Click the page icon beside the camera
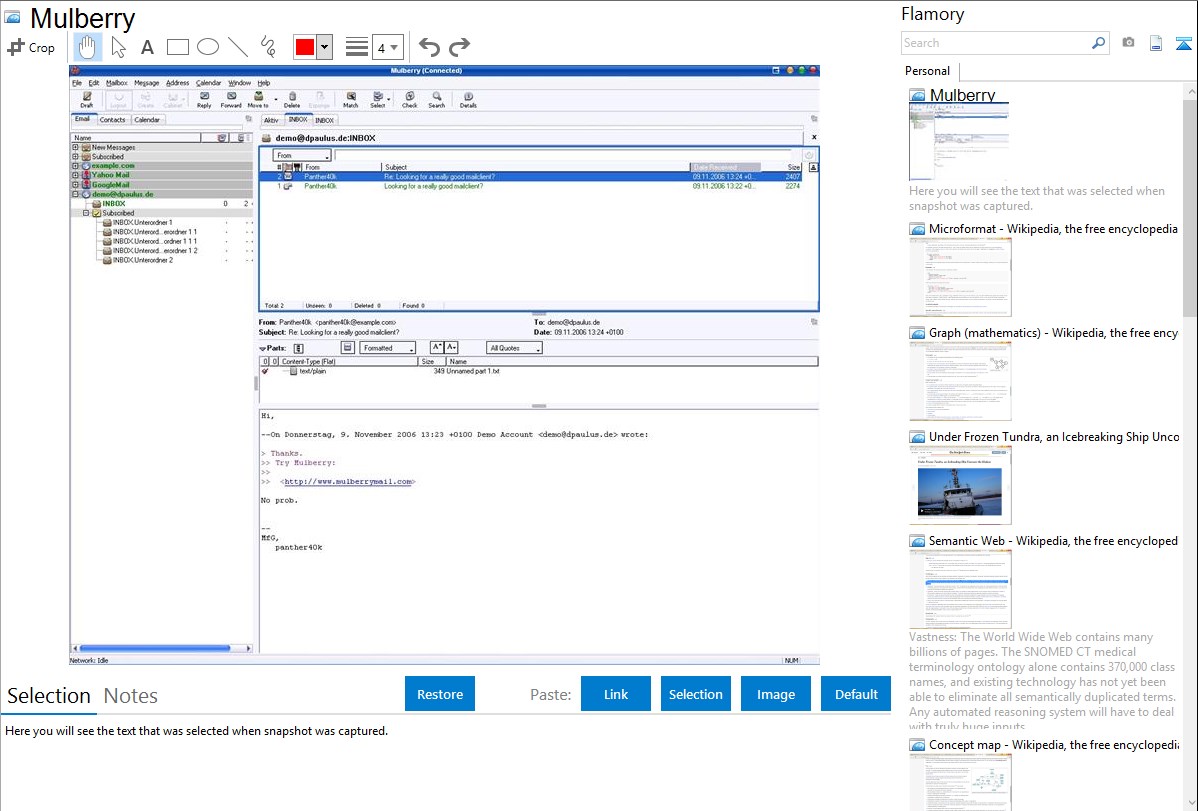Image resolution: width=1198 pixels, height=811 pixels. 1156,43
